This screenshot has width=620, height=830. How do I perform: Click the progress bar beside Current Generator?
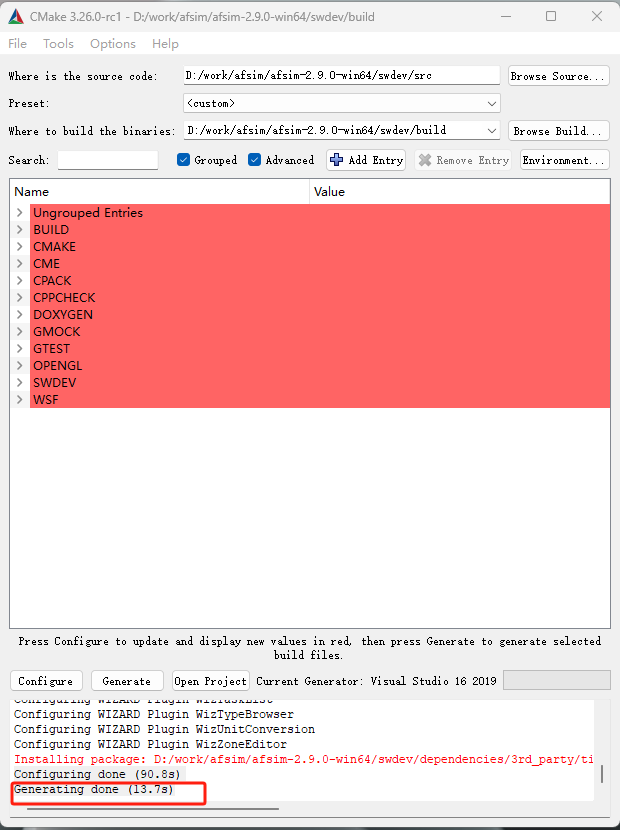click(x=556, y=680)
